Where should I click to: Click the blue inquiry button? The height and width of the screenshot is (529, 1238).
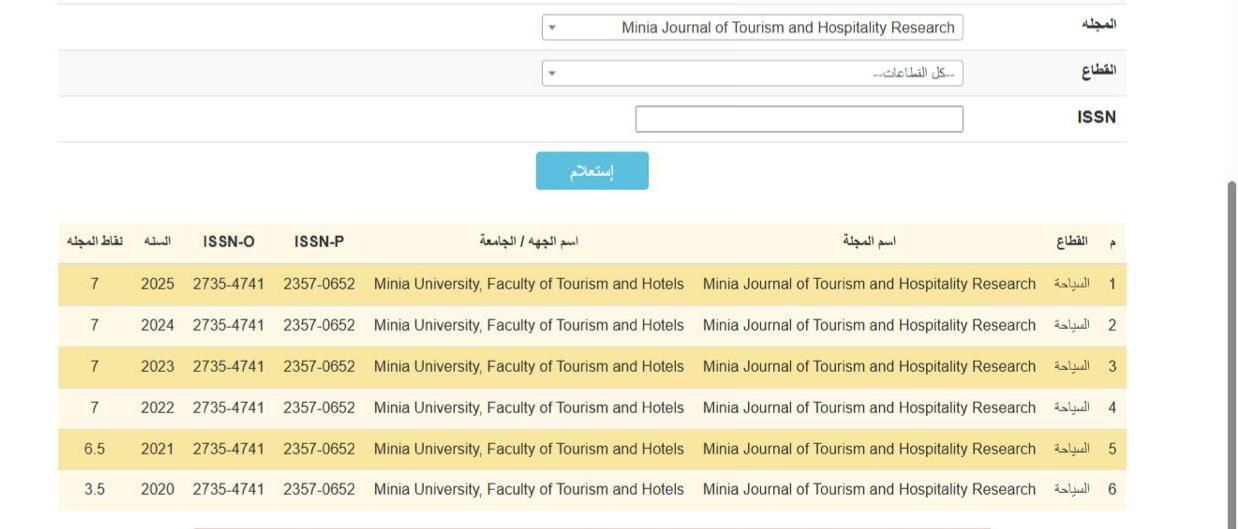click(592, 171)
